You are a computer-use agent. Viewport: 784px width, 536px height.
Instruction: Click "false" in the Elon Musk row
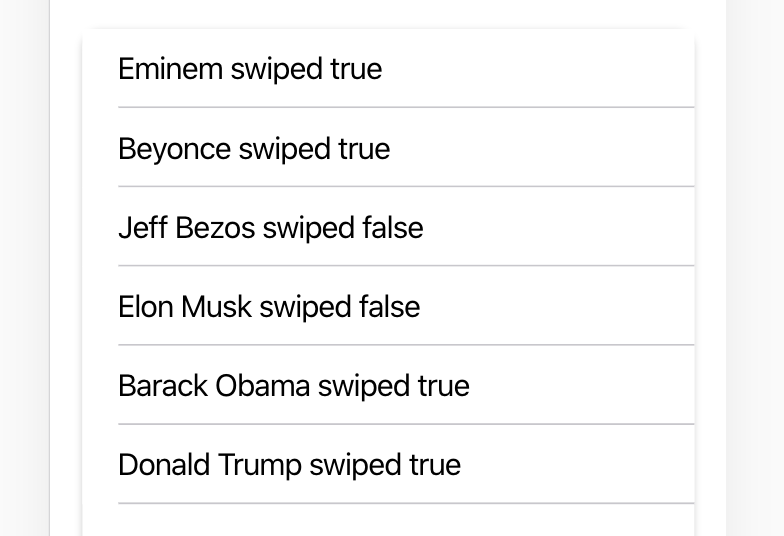coord(390,306)
